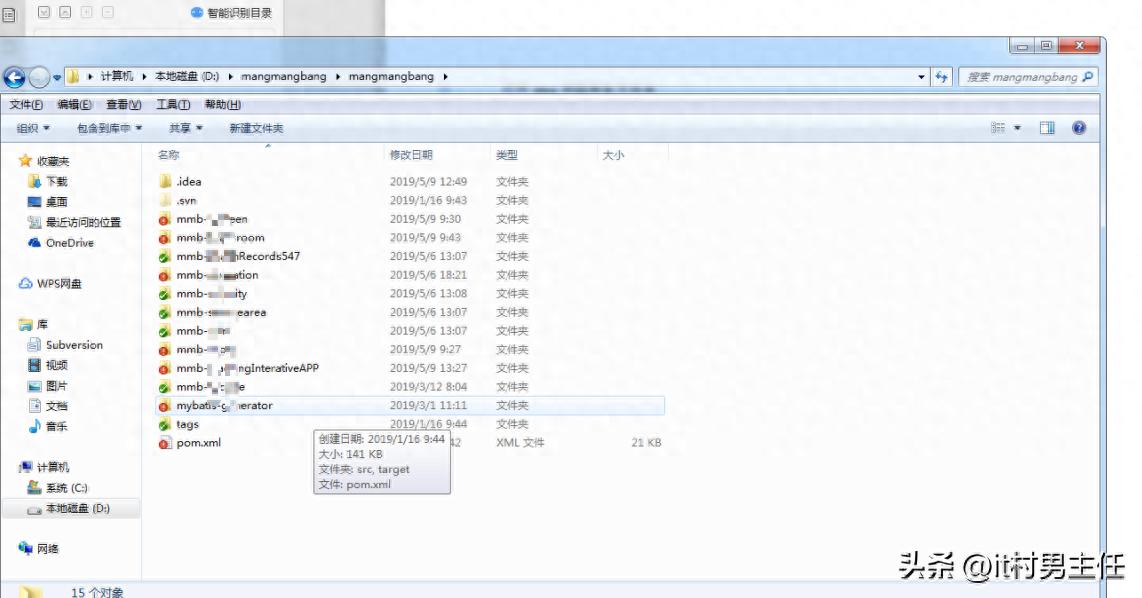This screenshot has width=1142, height=598.
Task: Click the 2019/5/6 18:21 date cell
Action: pos(428,275)
